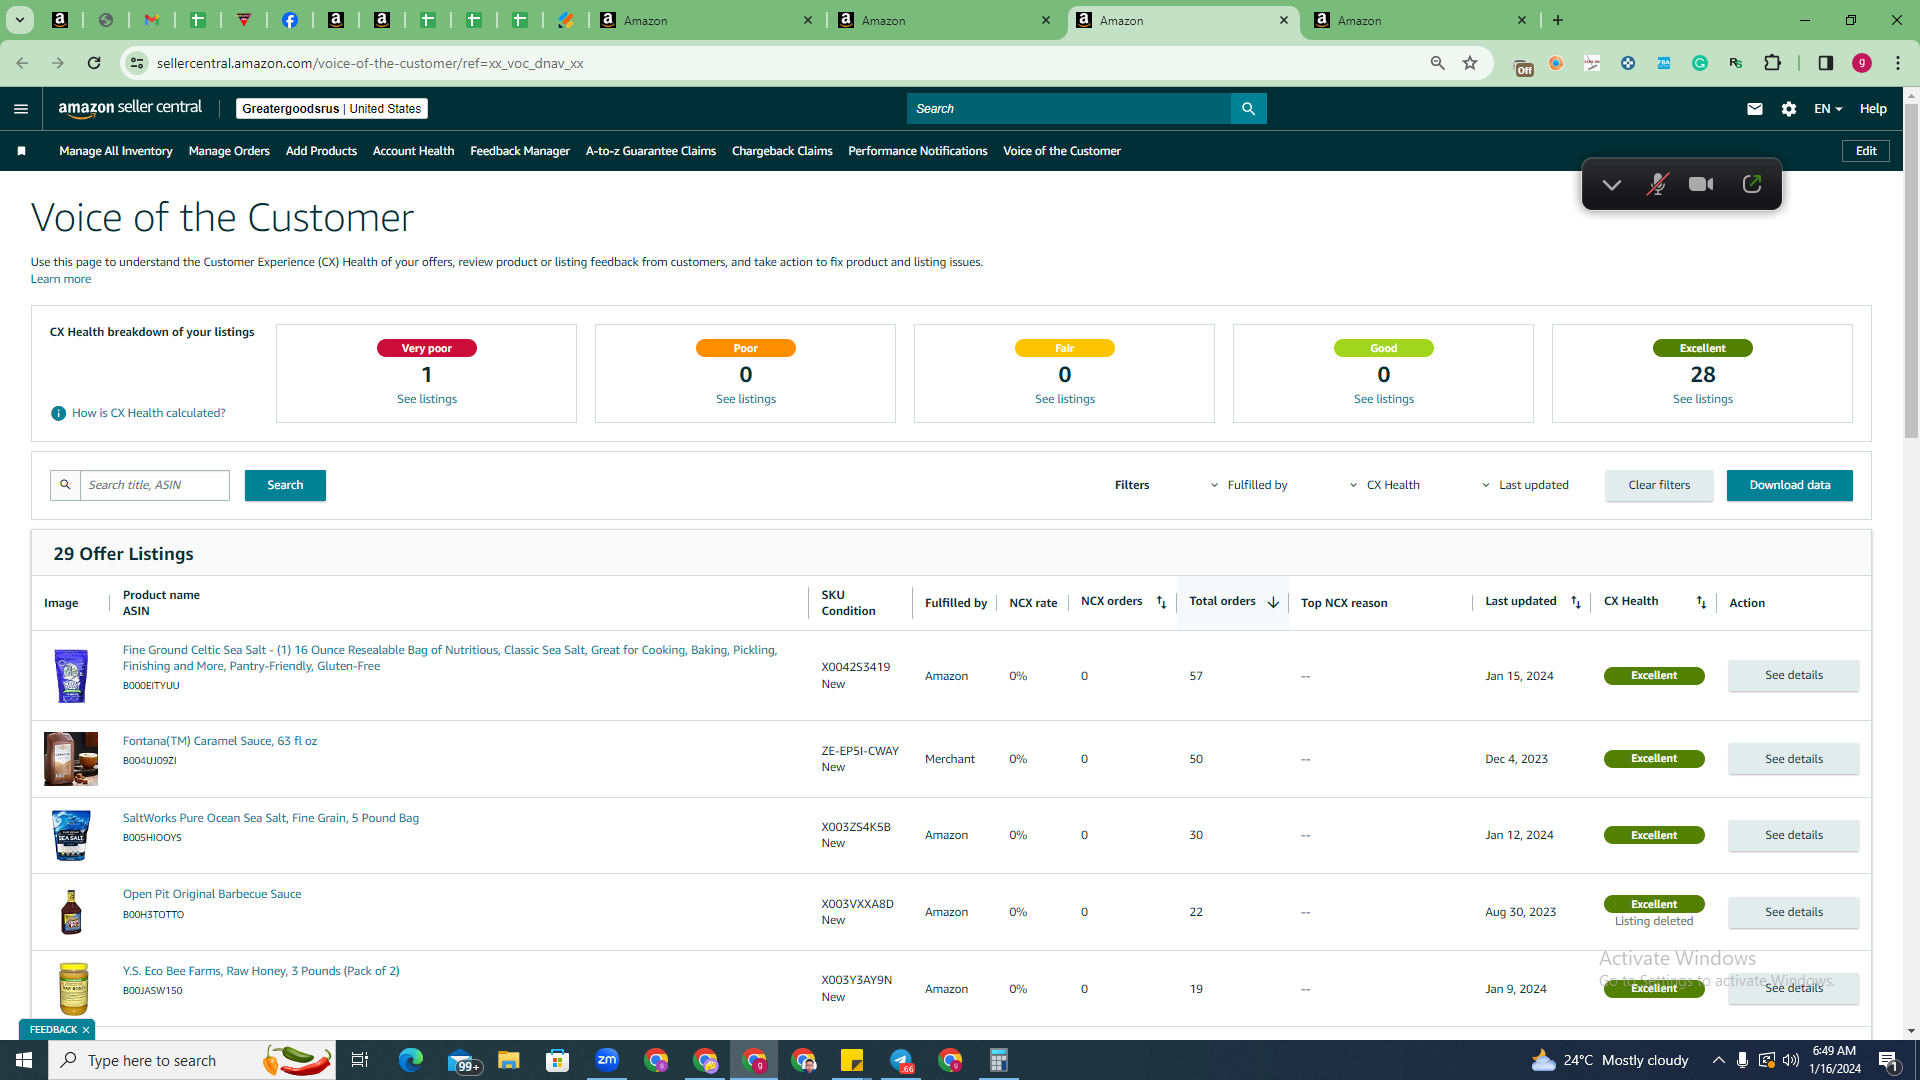Open How is CX Health calculated link
The image size is (1920, 1080).
pos(149,414)
